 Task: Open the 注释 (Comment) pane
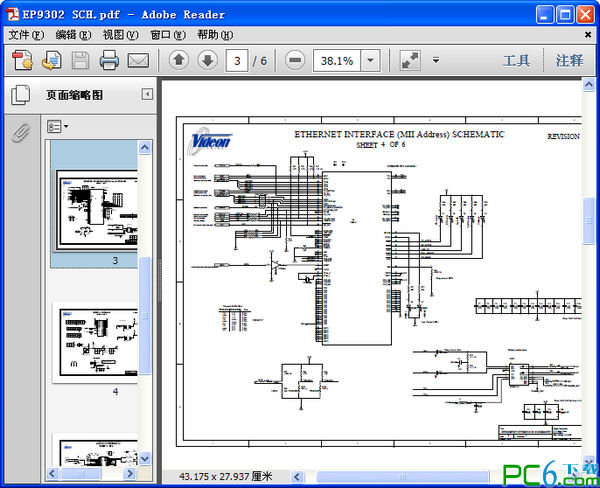point(569,61)
